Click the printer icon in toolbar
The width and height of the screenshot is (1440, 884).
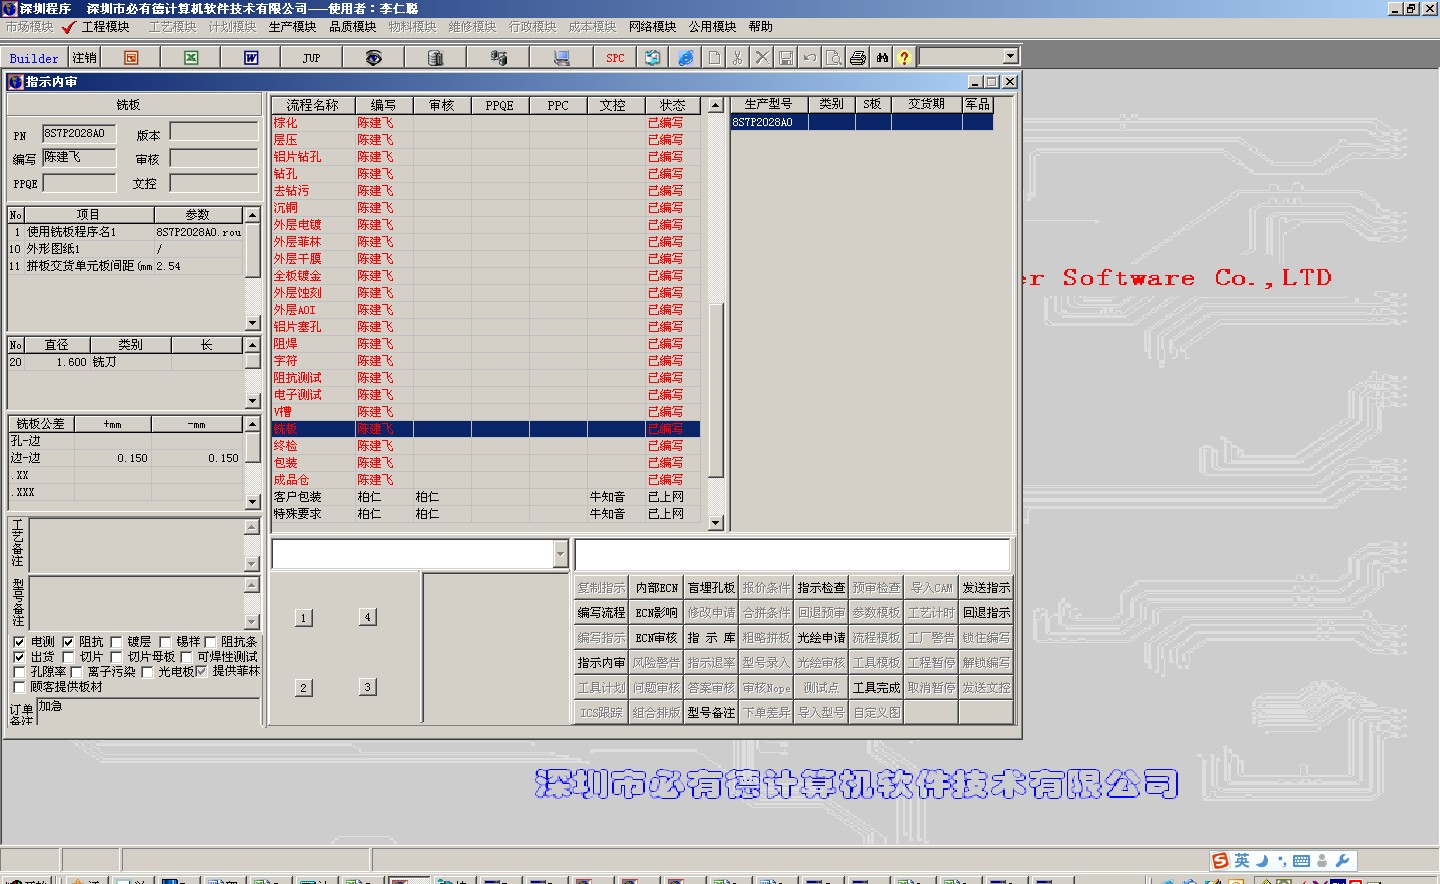(x=858, y=58)
